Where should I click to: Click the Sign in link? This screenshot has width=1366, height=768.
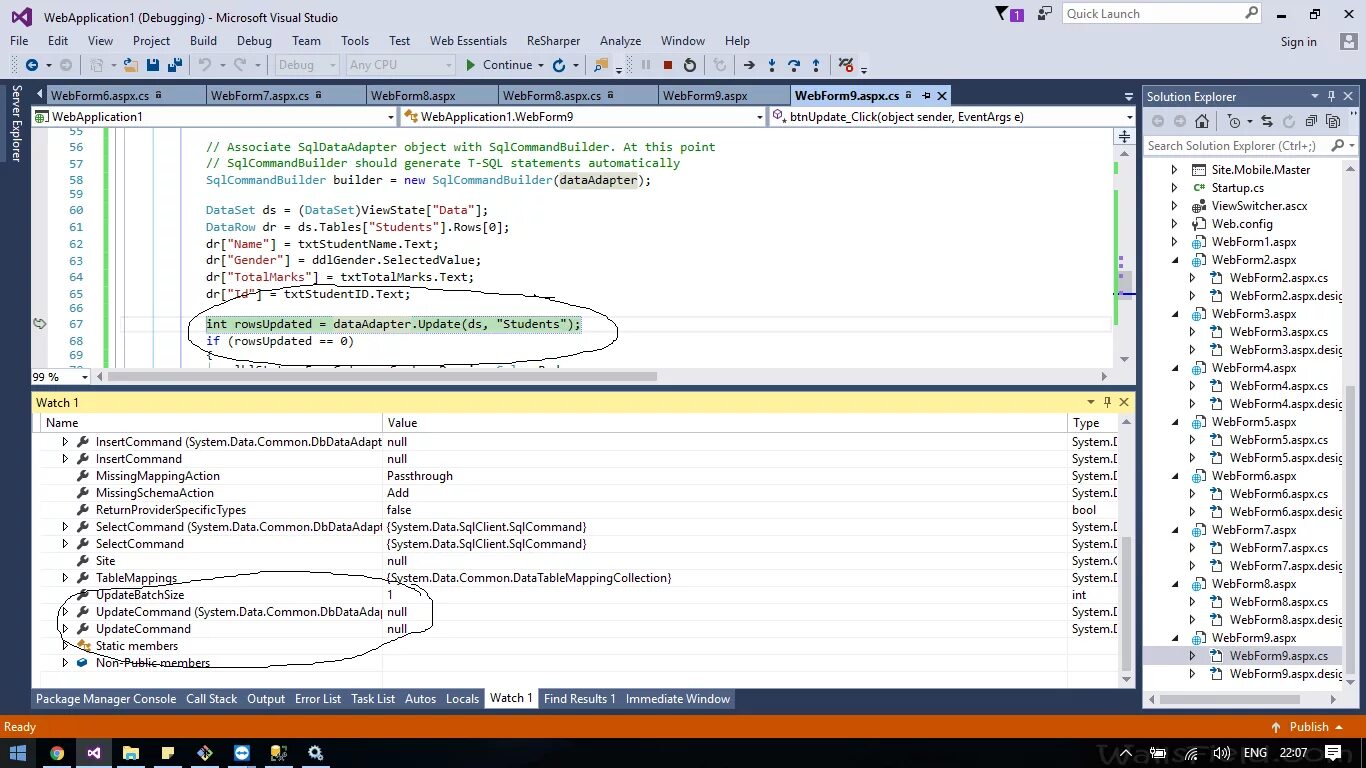click(x=1298, y=41)
